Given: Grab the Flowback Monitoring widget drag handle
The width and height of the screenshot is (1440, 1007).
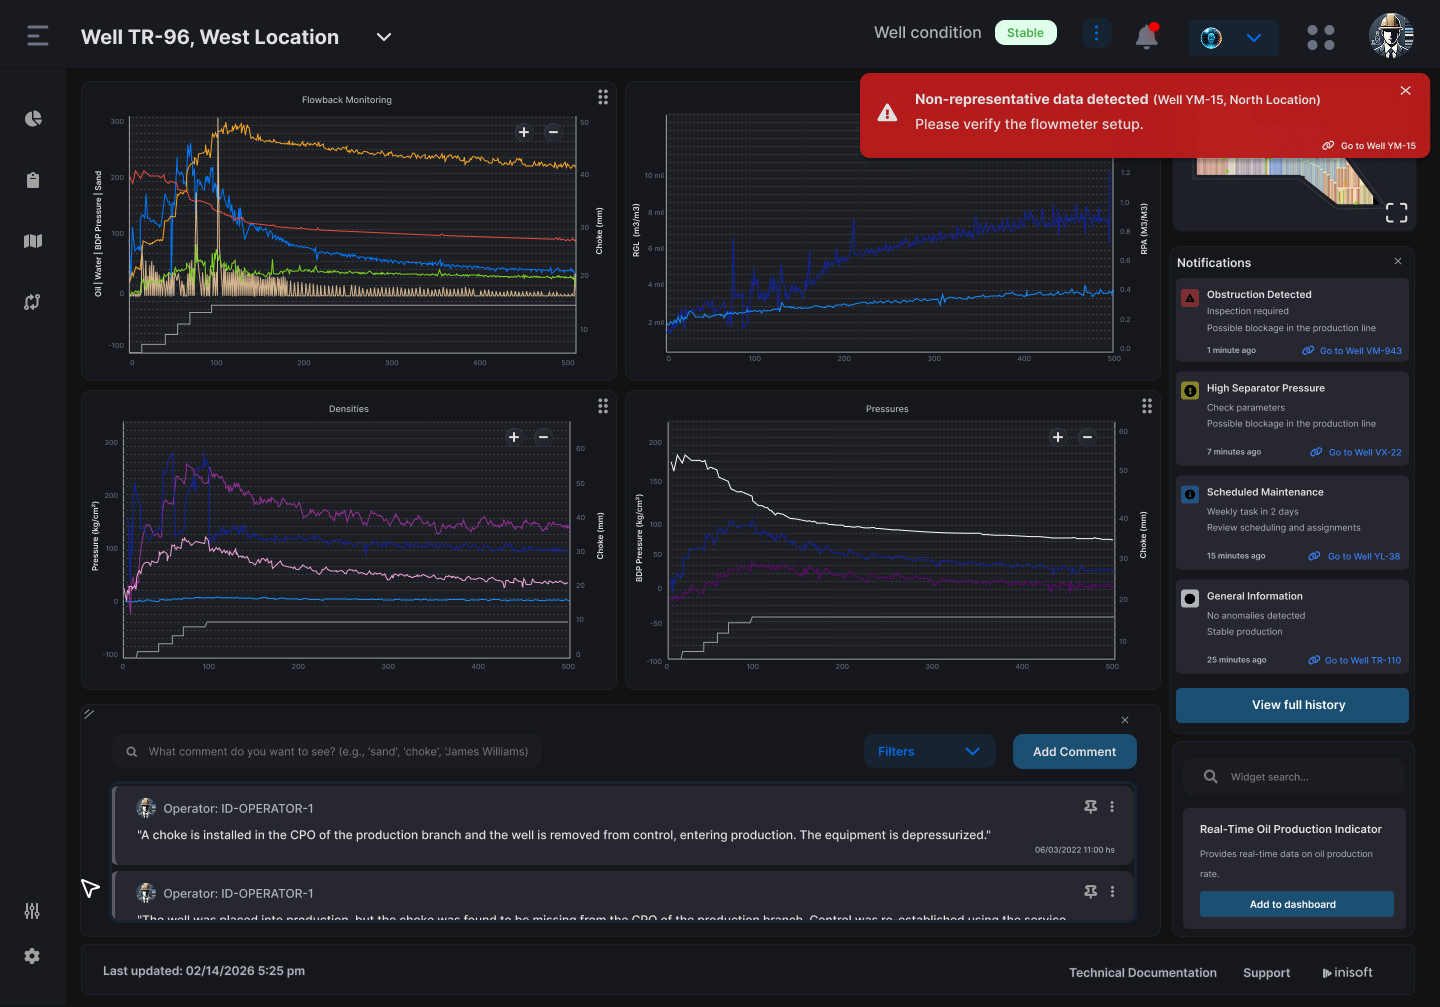Looking at the screenshot, I should [x=603, y=97].
